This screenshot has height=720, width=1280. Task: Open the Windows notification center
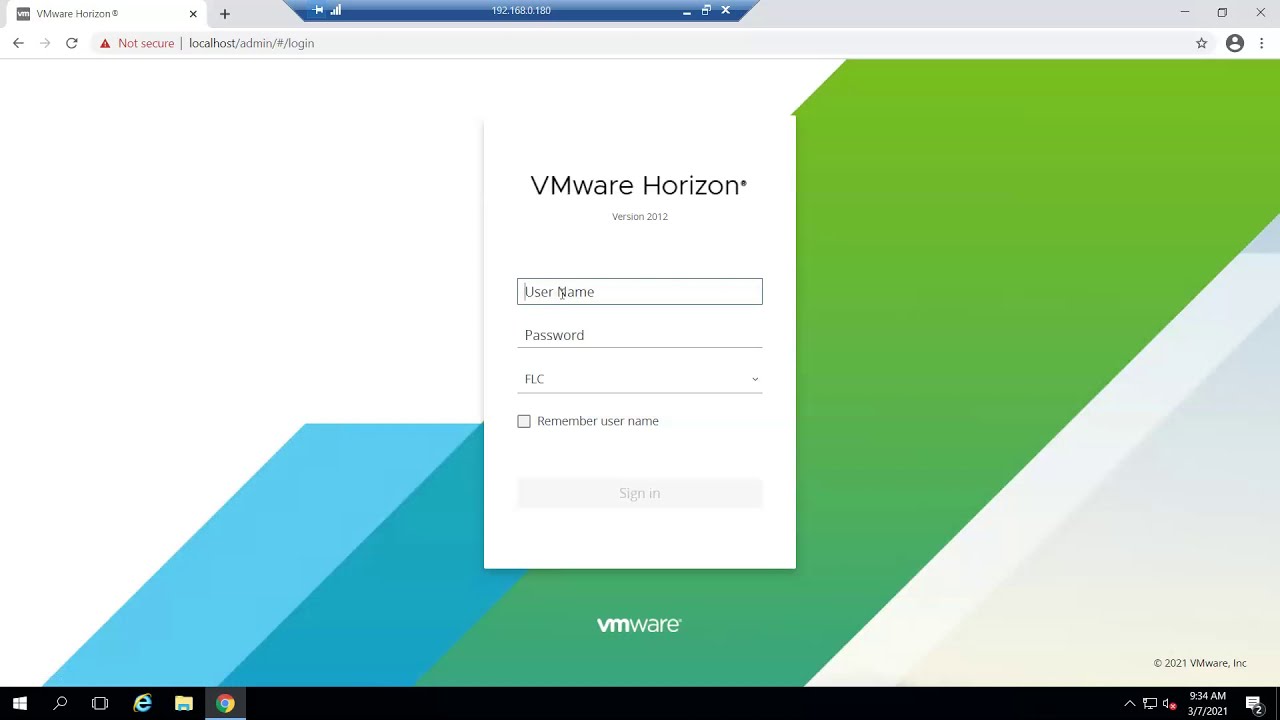pyautogui.click(x=1254, y=704)
